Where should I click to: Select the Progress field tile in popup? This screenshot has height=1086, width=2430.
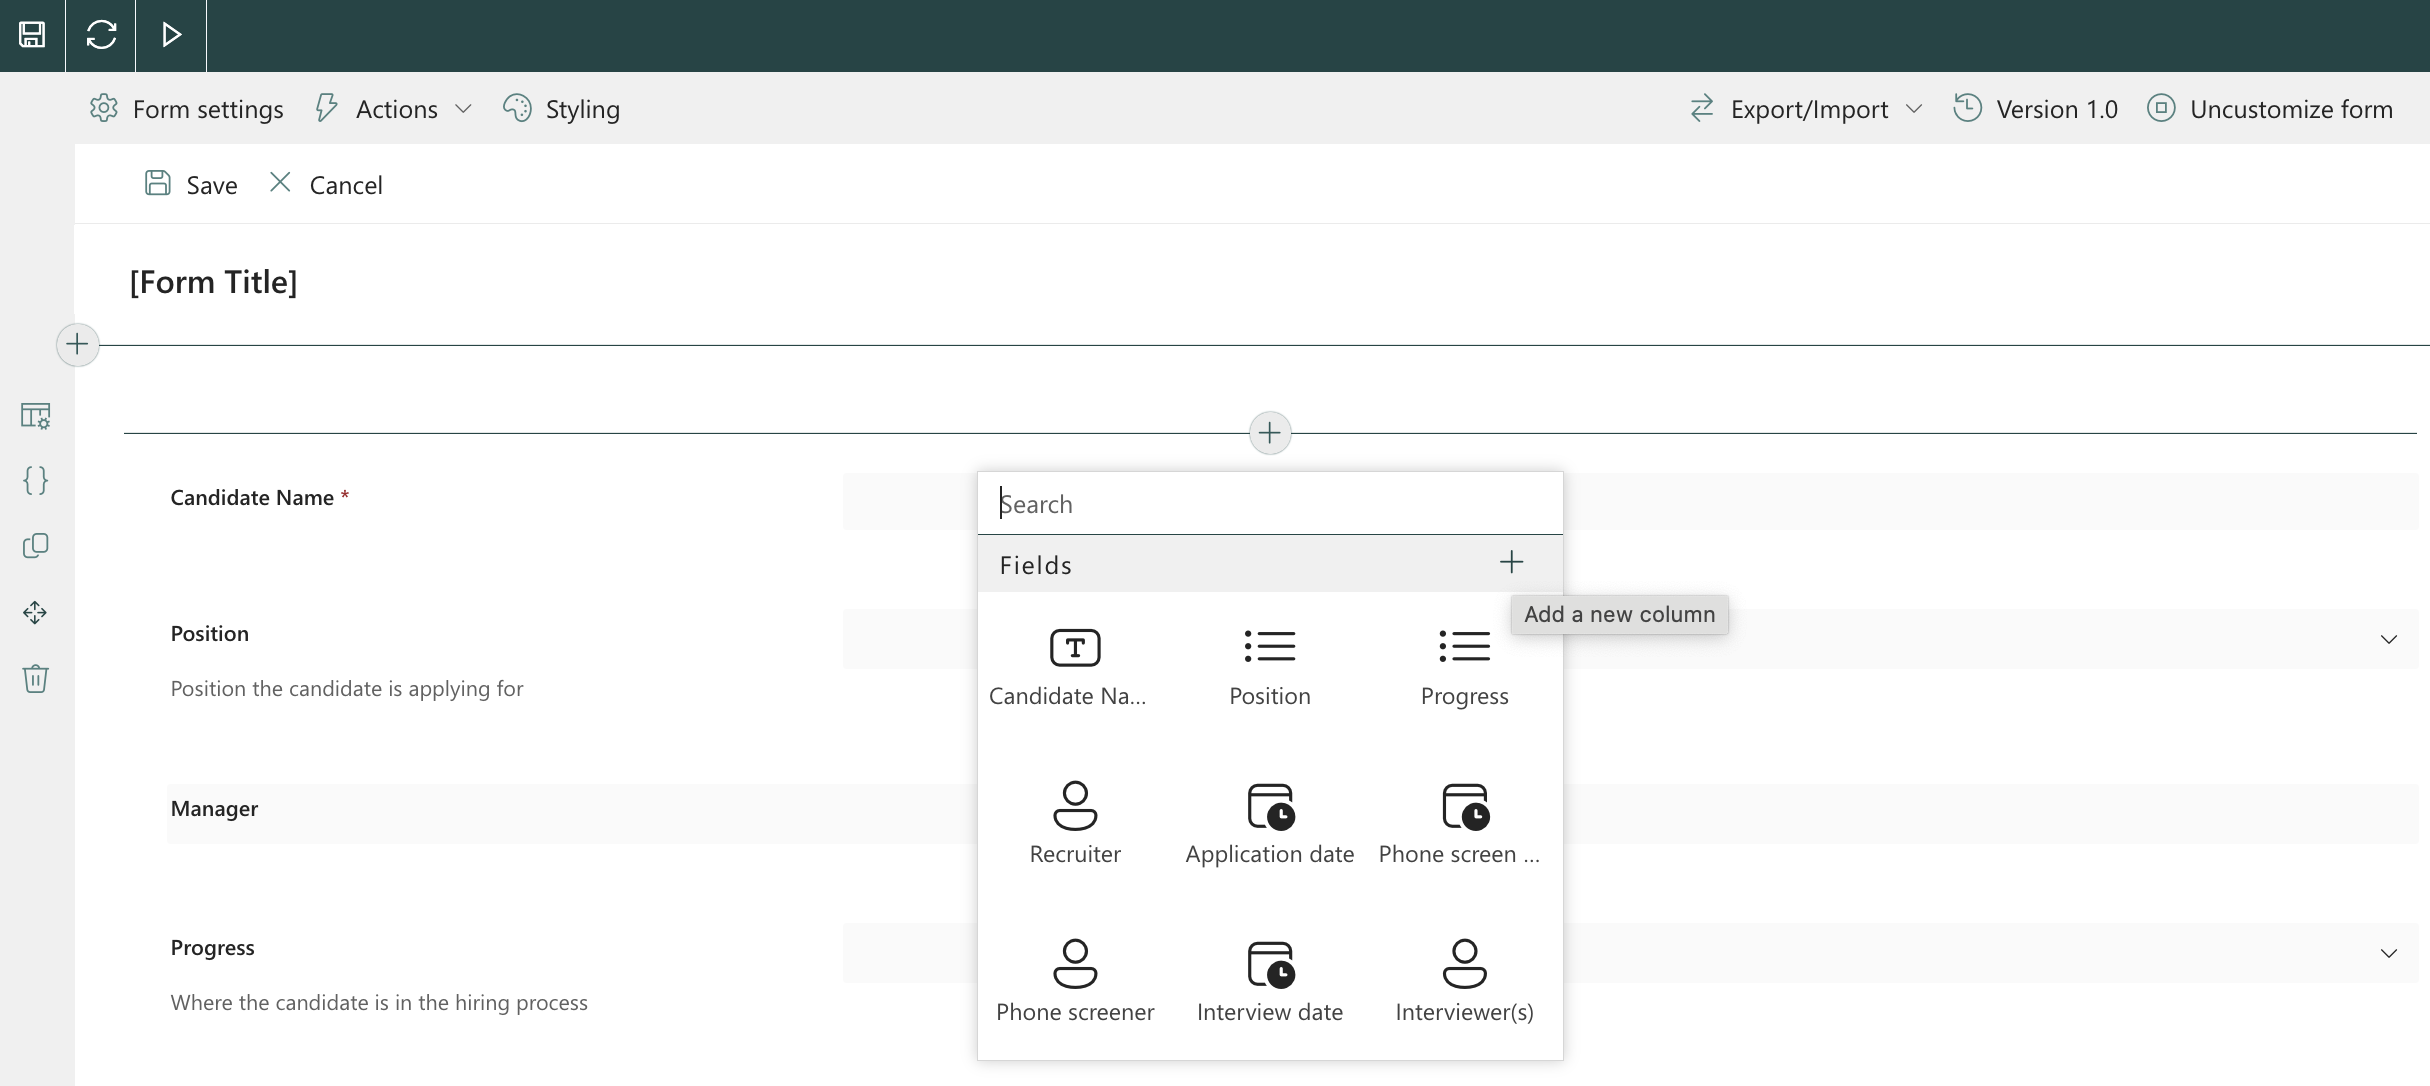coord(1465,668)
